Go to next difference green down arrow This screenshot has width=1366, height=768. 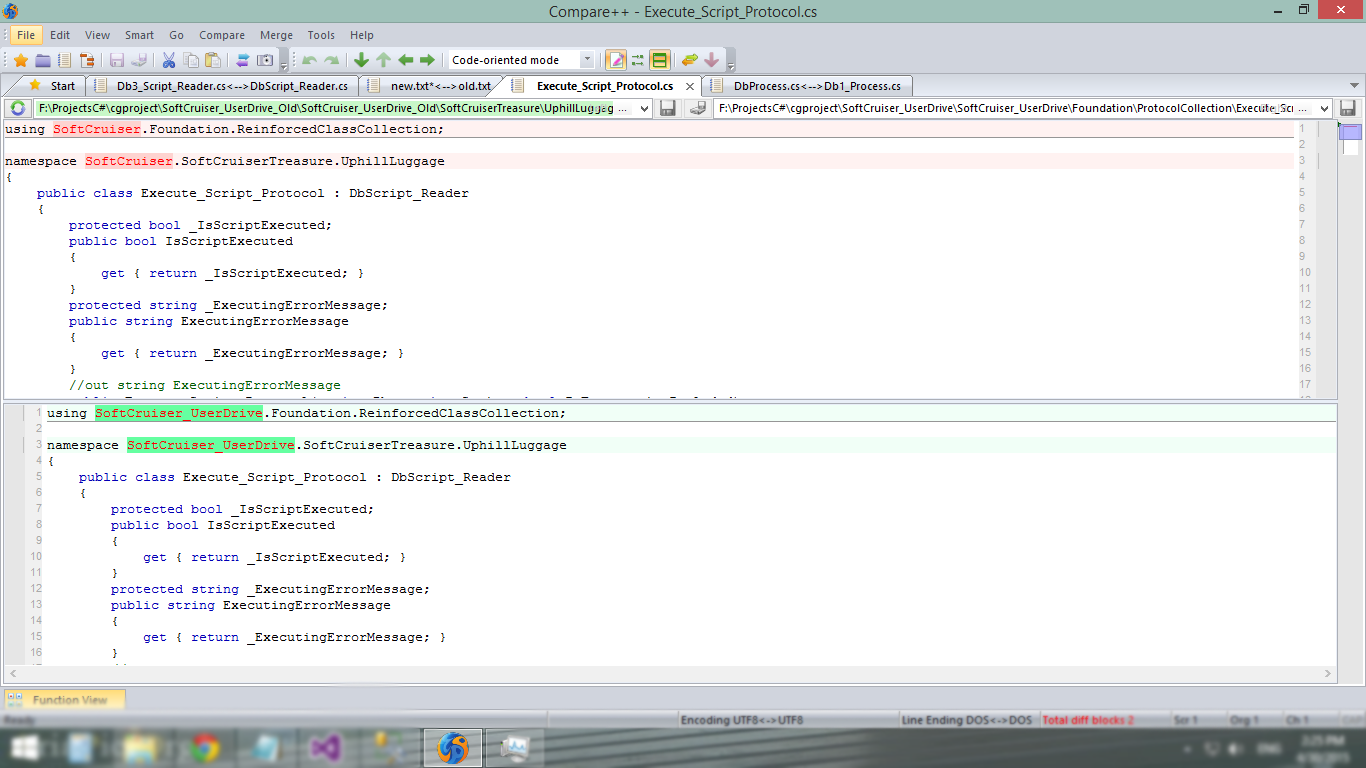coord(362,60)
